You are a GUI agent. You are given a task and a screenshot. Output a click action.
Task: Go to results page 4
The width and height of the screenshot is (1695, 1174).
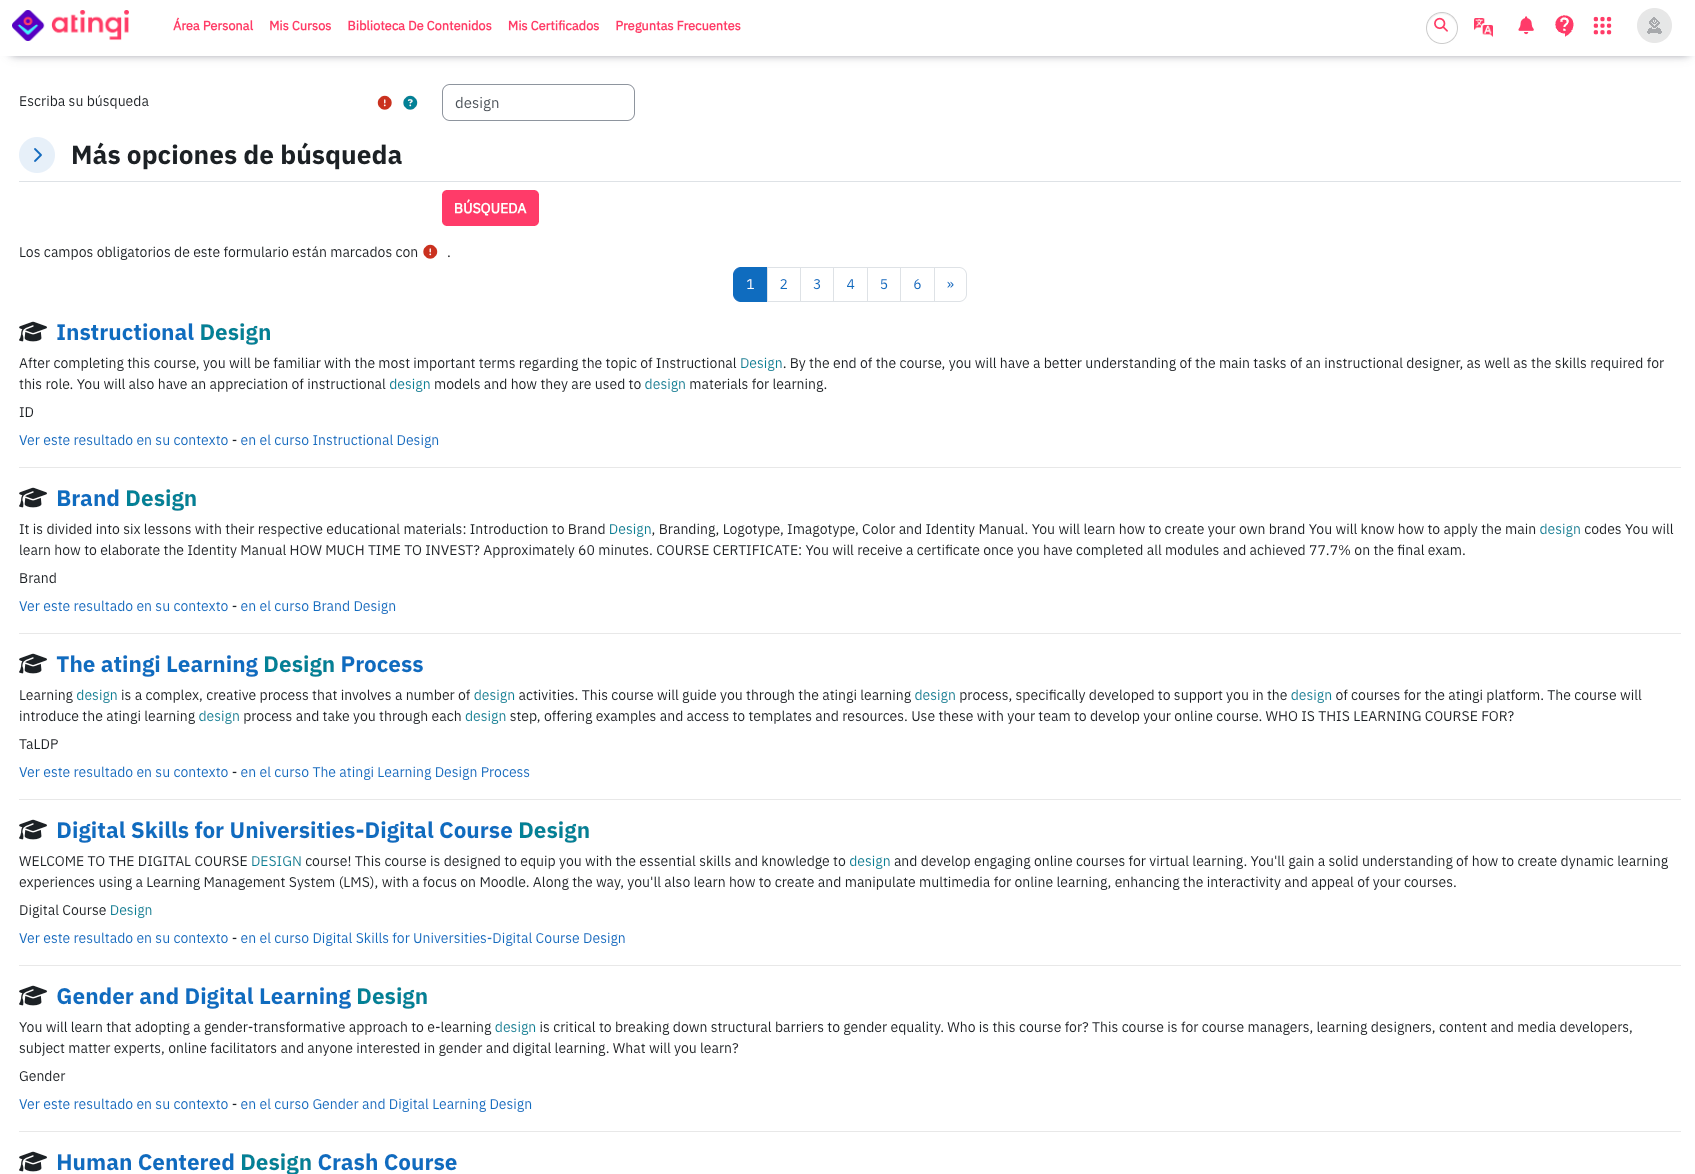click(x=850, y=284)
